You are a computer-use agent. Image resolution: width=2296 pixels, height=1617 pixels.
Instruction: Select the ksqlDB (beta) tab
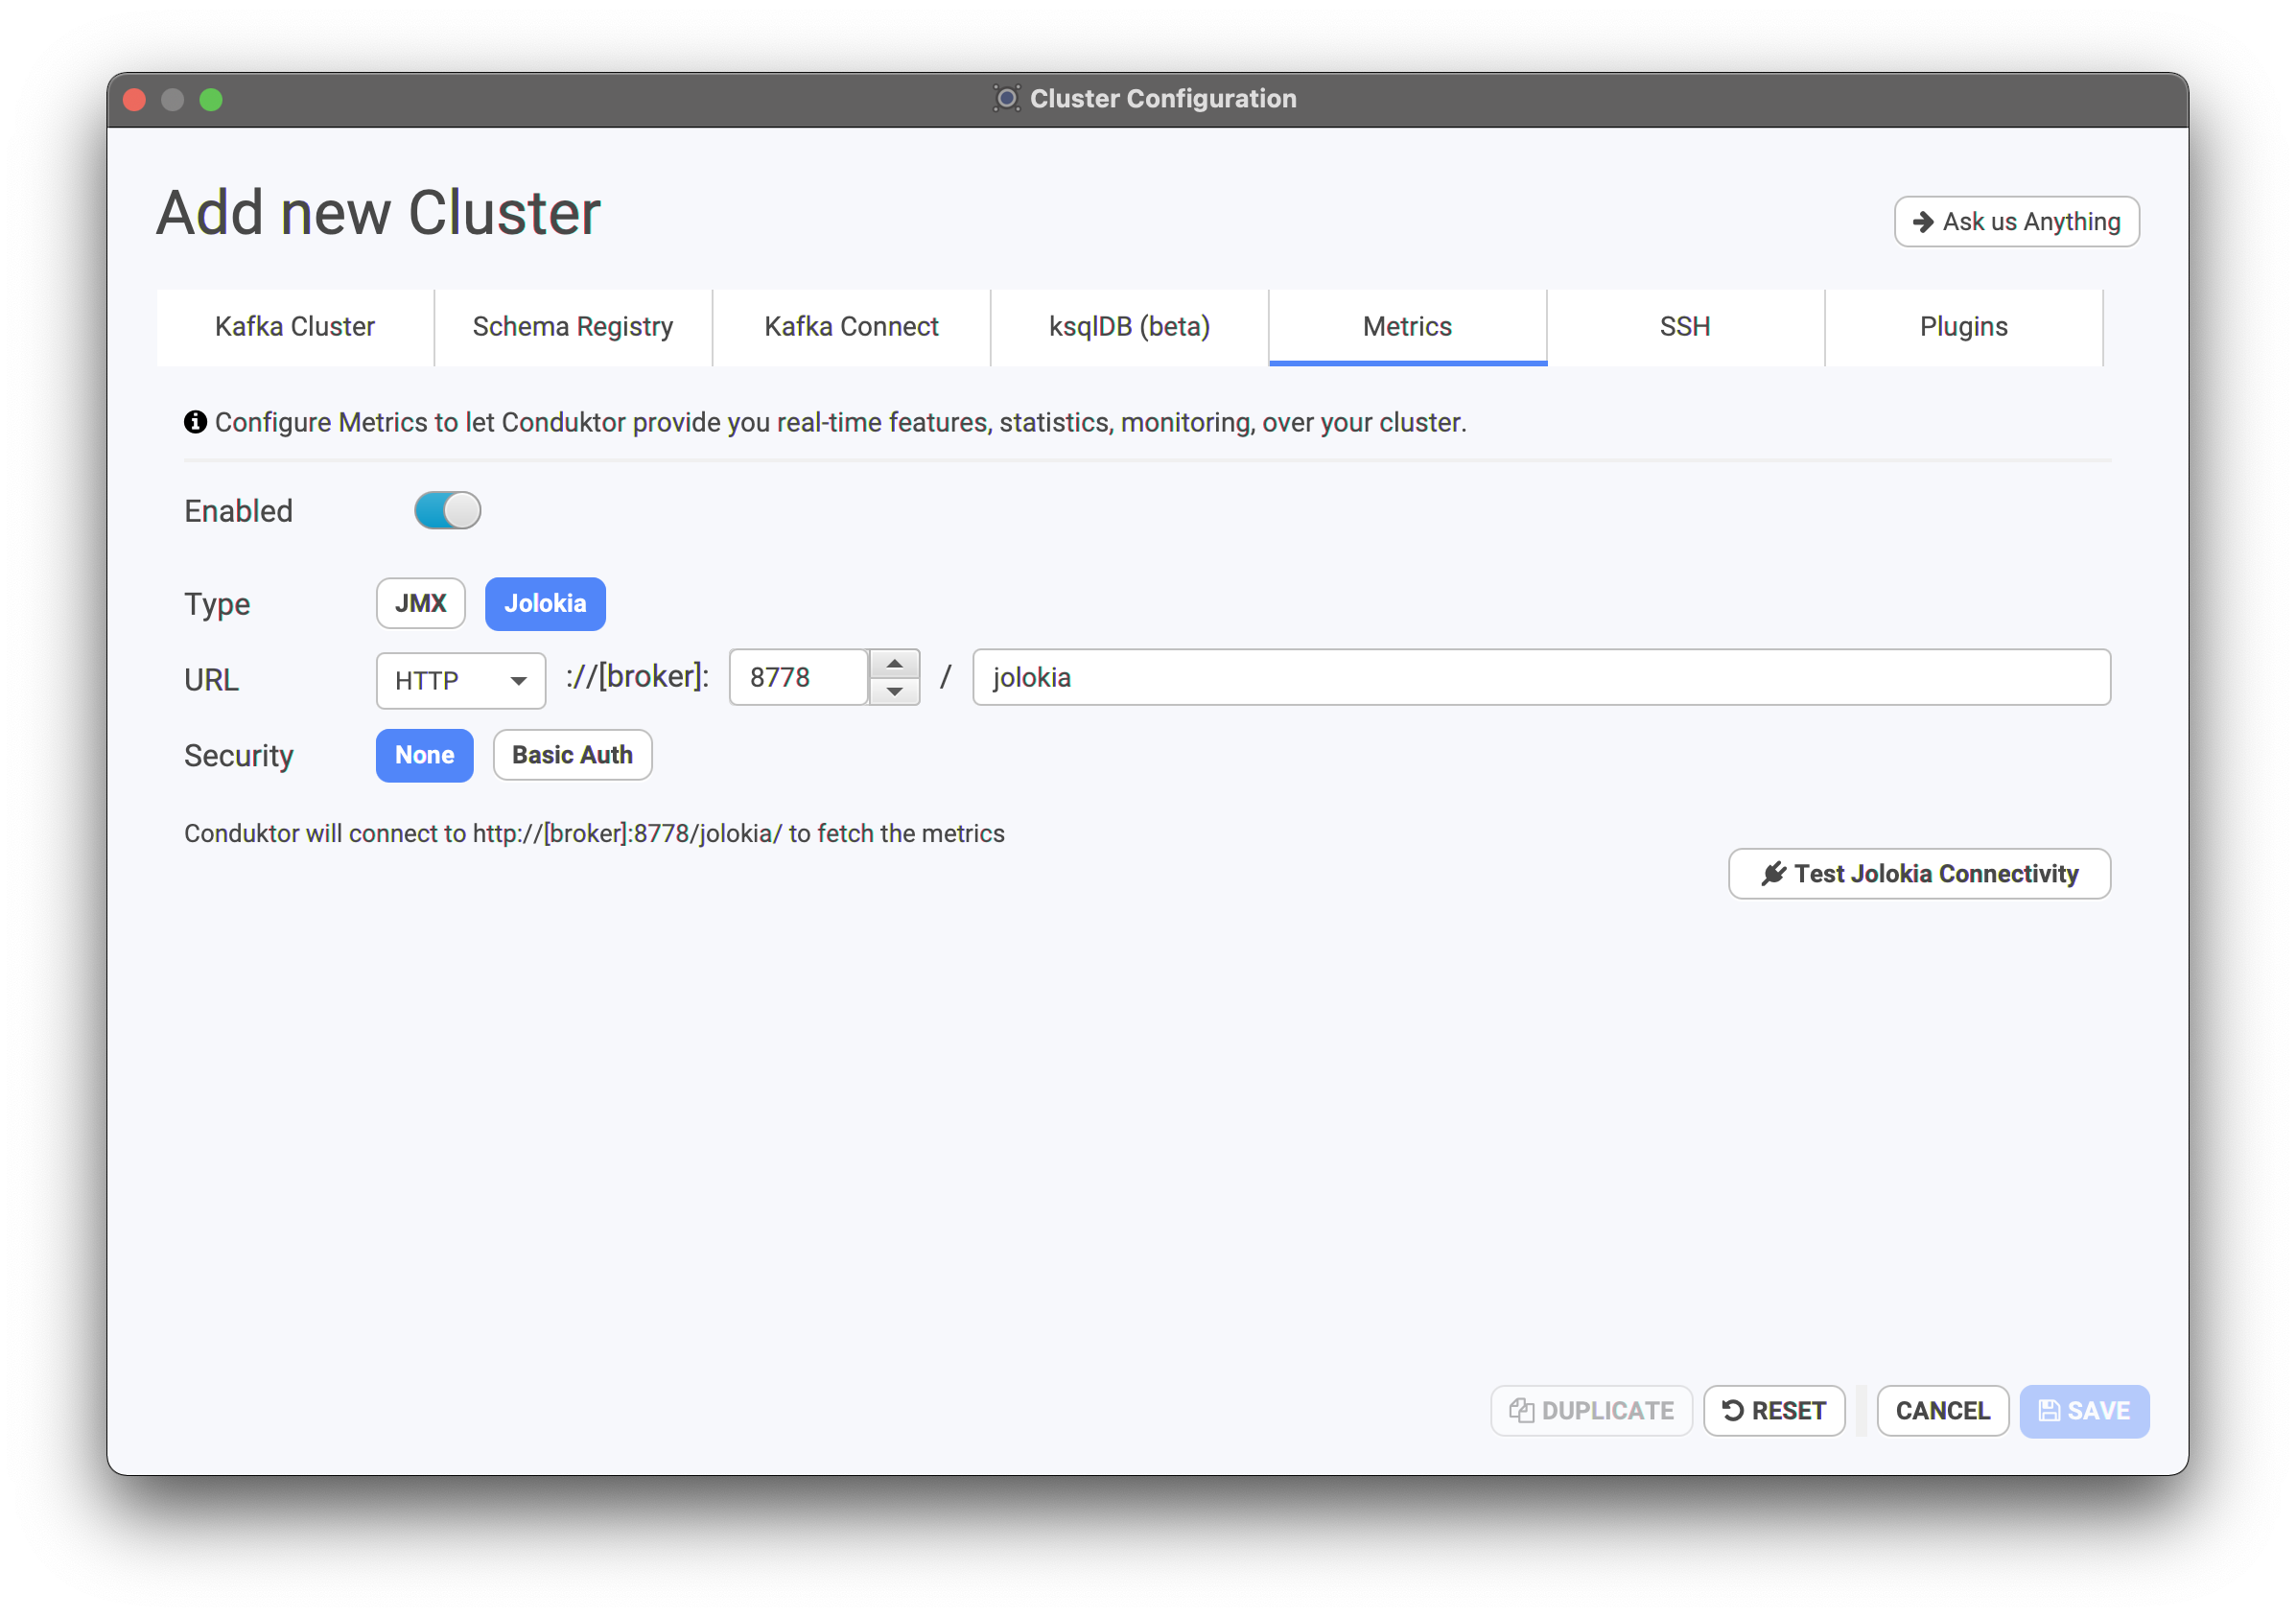1129,327
